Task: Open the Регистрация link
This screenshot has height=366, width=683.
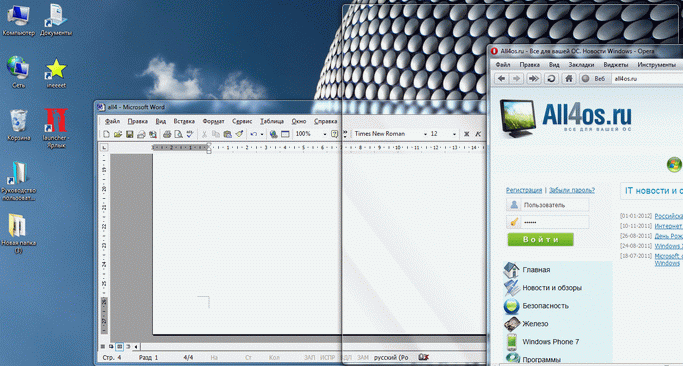Action: pos(524,190)
